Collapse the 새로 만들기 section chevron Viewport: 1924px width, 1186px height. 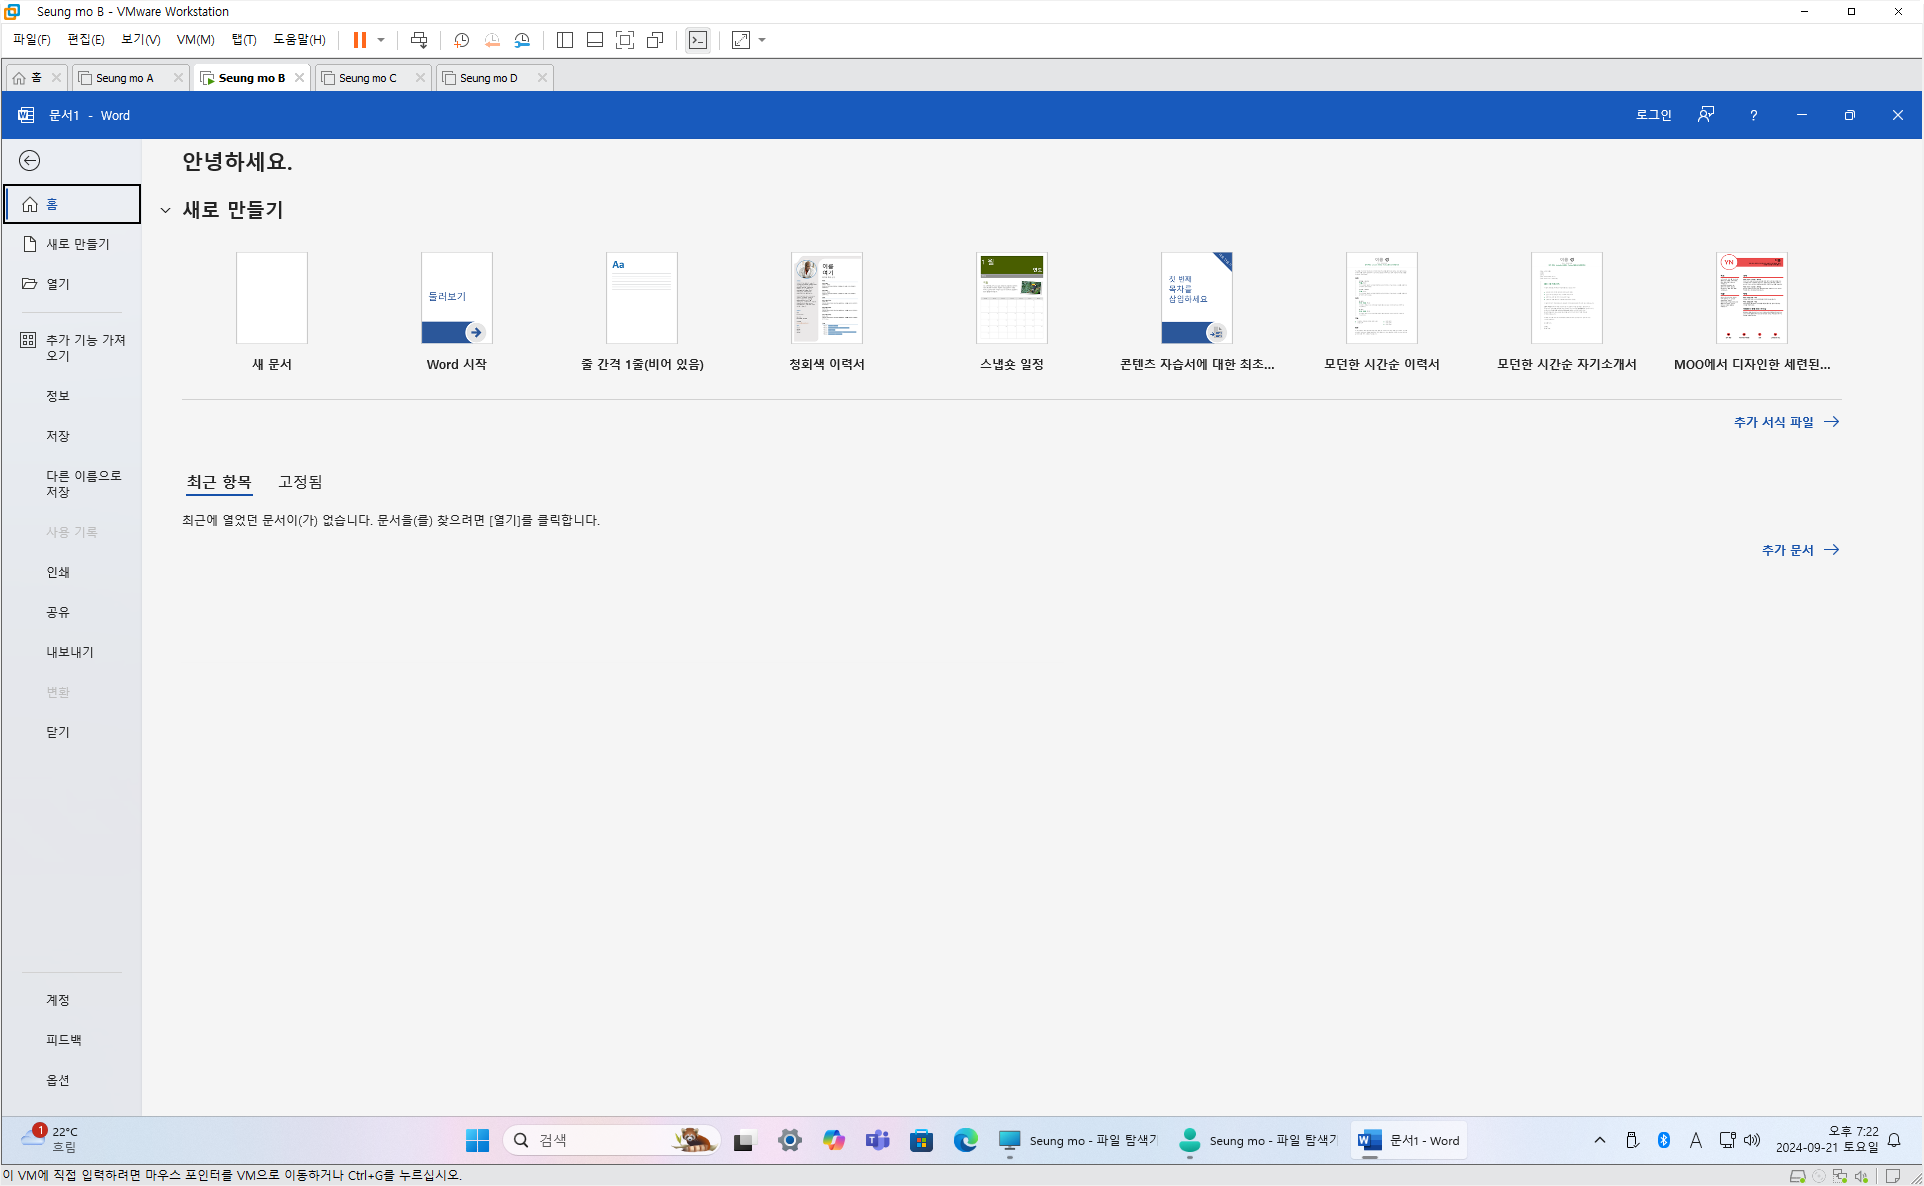coord(166,210)
